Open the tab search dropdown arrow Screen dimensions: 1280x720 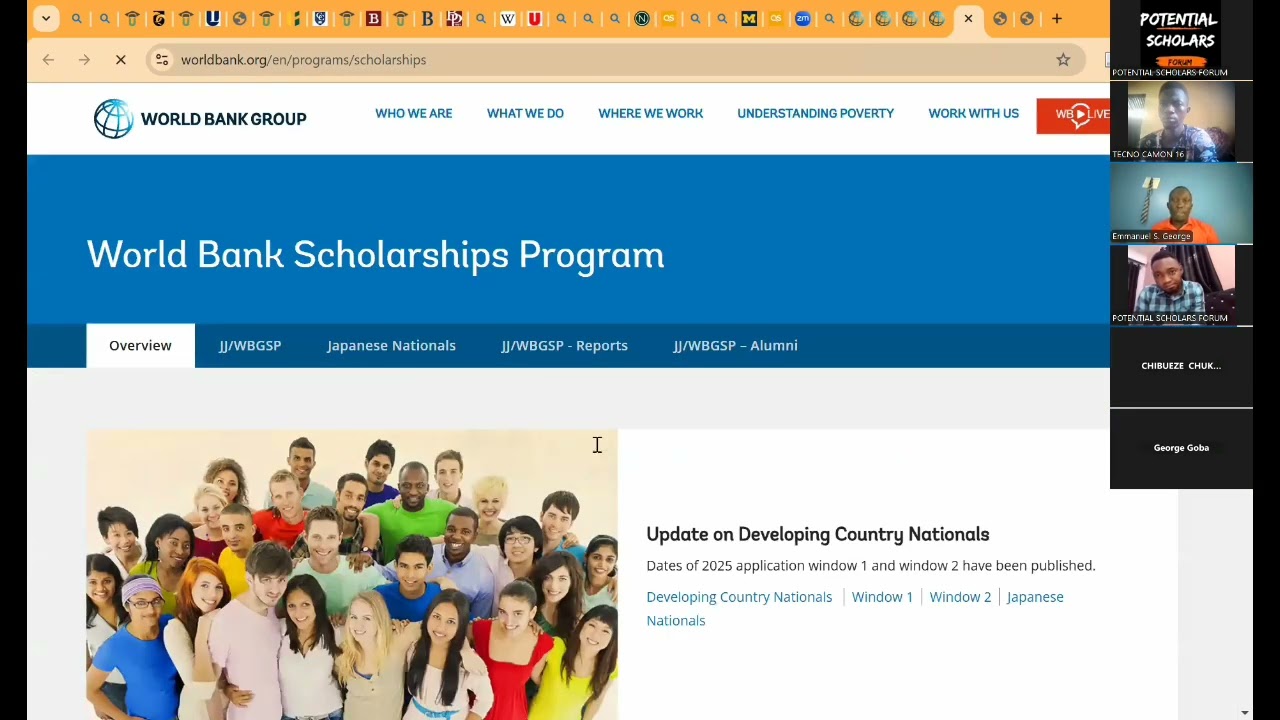pos(46,19)
